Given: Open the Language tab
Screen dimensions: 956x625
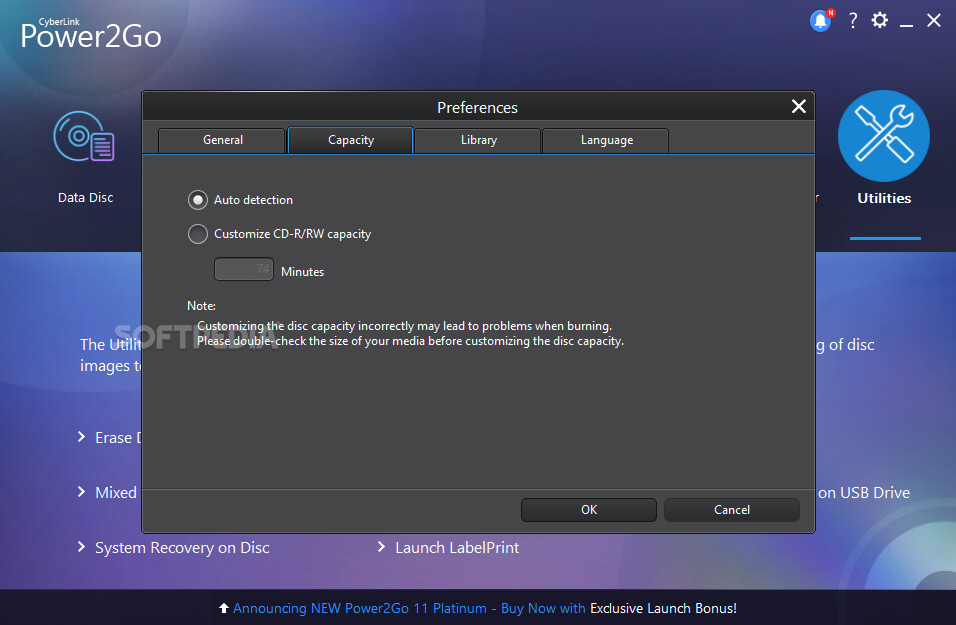Looking at the screenshot, I should tap(606, 140).
